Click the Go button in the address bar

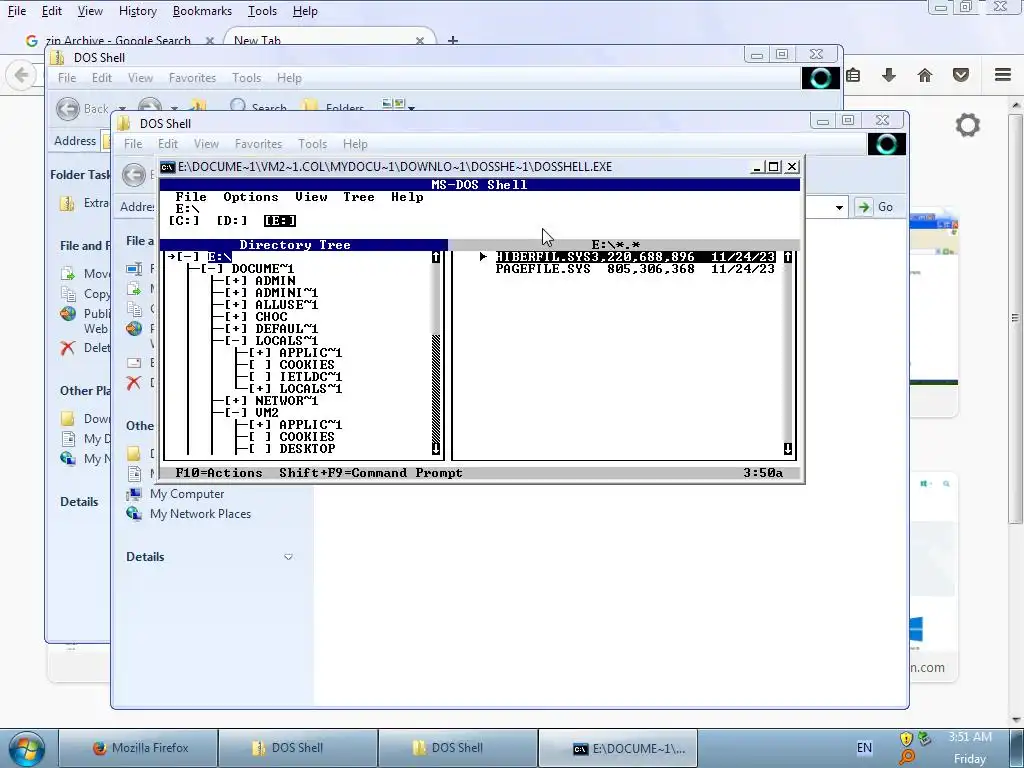click(874, 207)
